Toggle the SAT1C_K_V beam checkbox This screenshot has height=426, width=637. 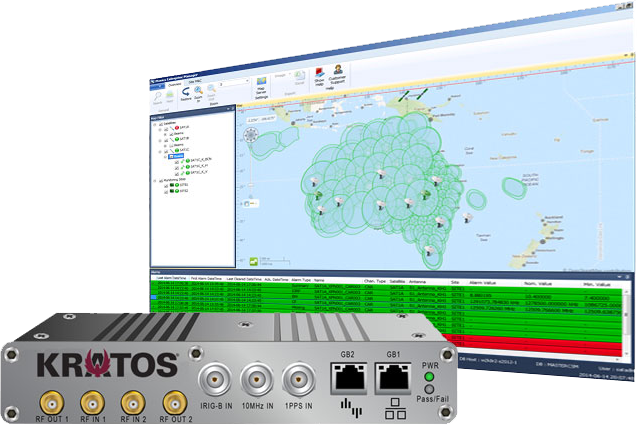176,173
